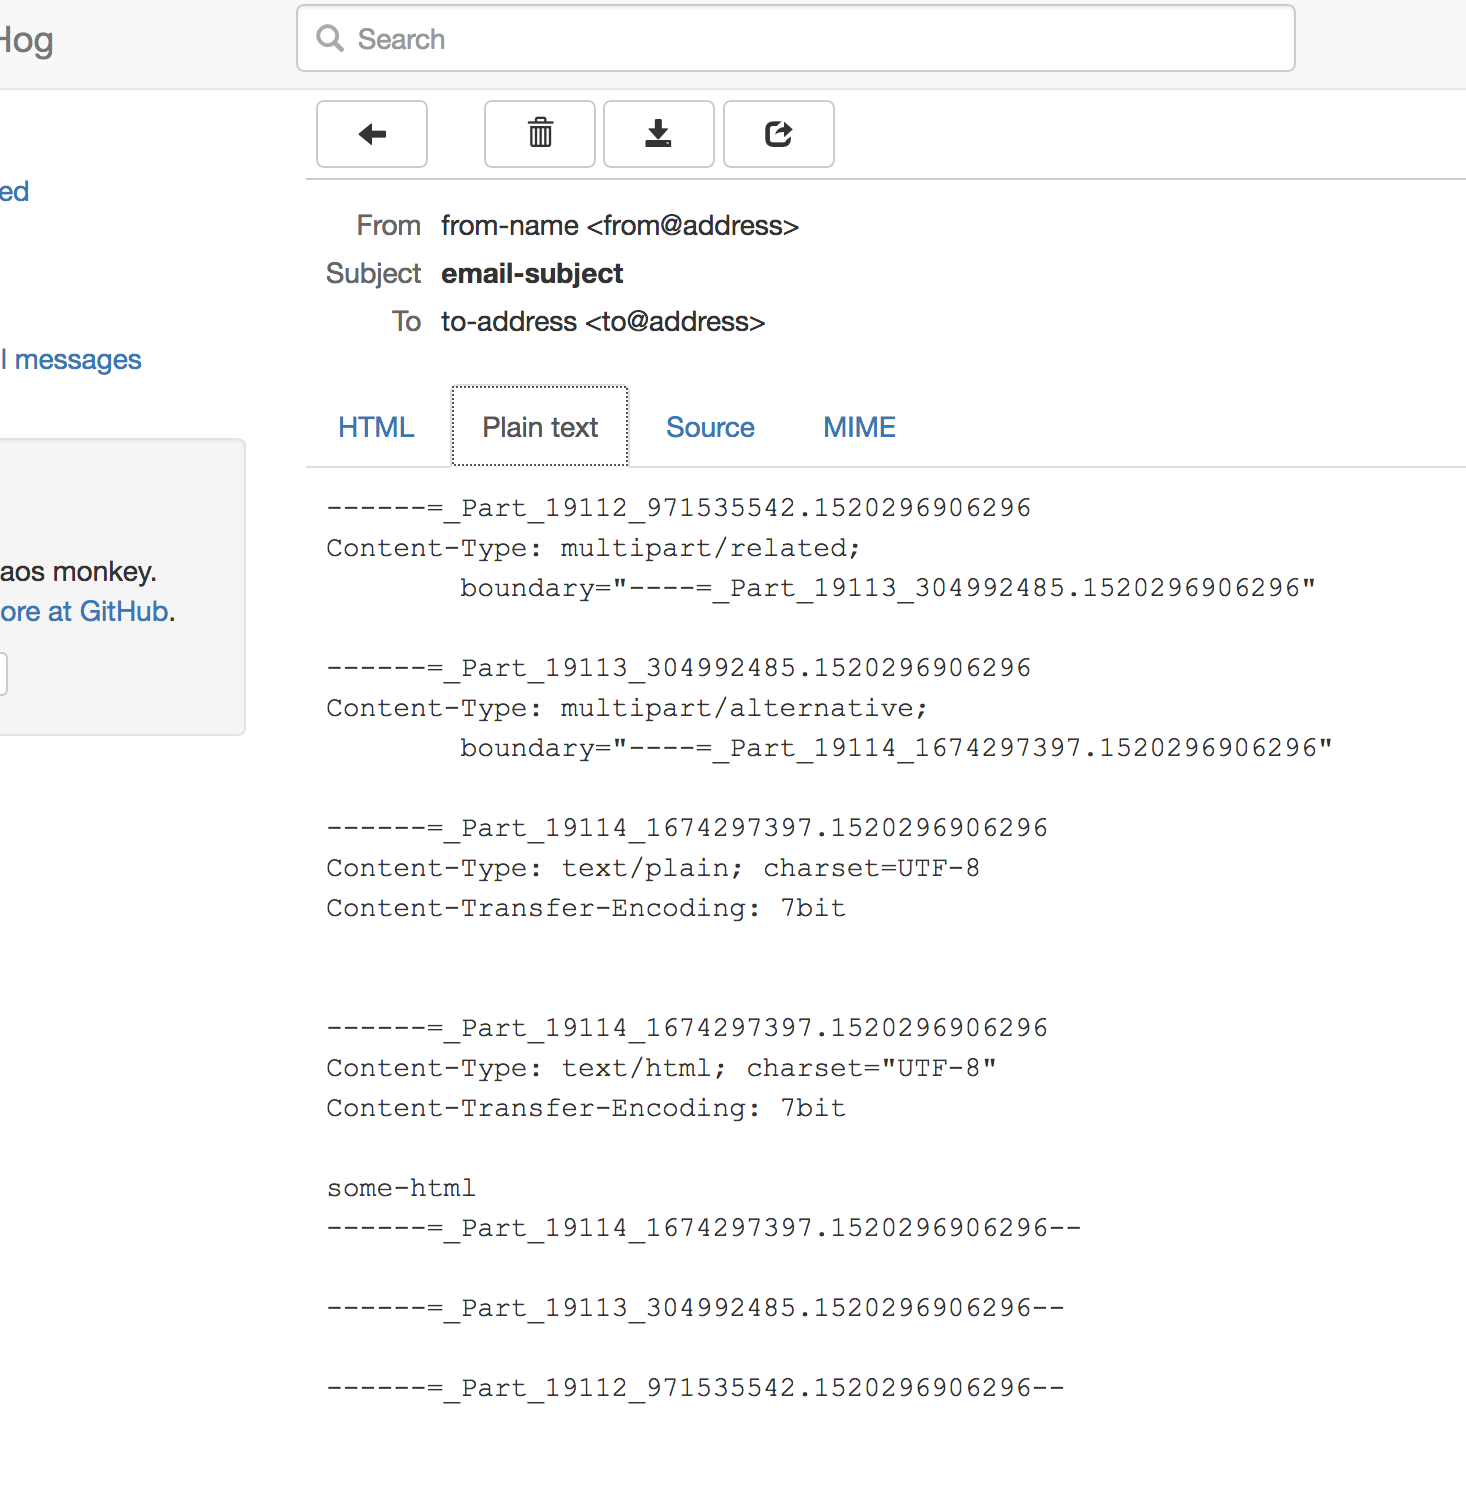Screen dimensions: 1466x1506
Task: Click the Content-Type text/plain line
Action: (652, 868)
